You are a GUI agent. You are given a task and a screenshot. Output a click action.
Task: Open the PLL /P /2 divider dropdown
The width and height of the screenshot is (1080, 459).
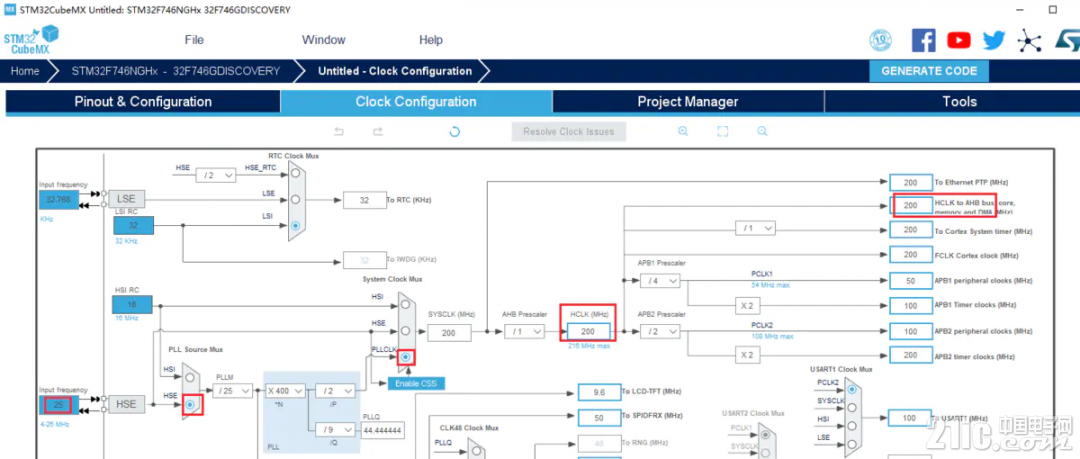tap(335, 391)
